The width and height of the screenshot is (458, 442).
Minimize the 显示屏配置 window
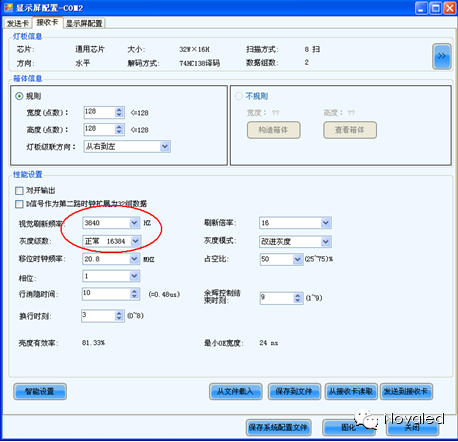[421, 8]
